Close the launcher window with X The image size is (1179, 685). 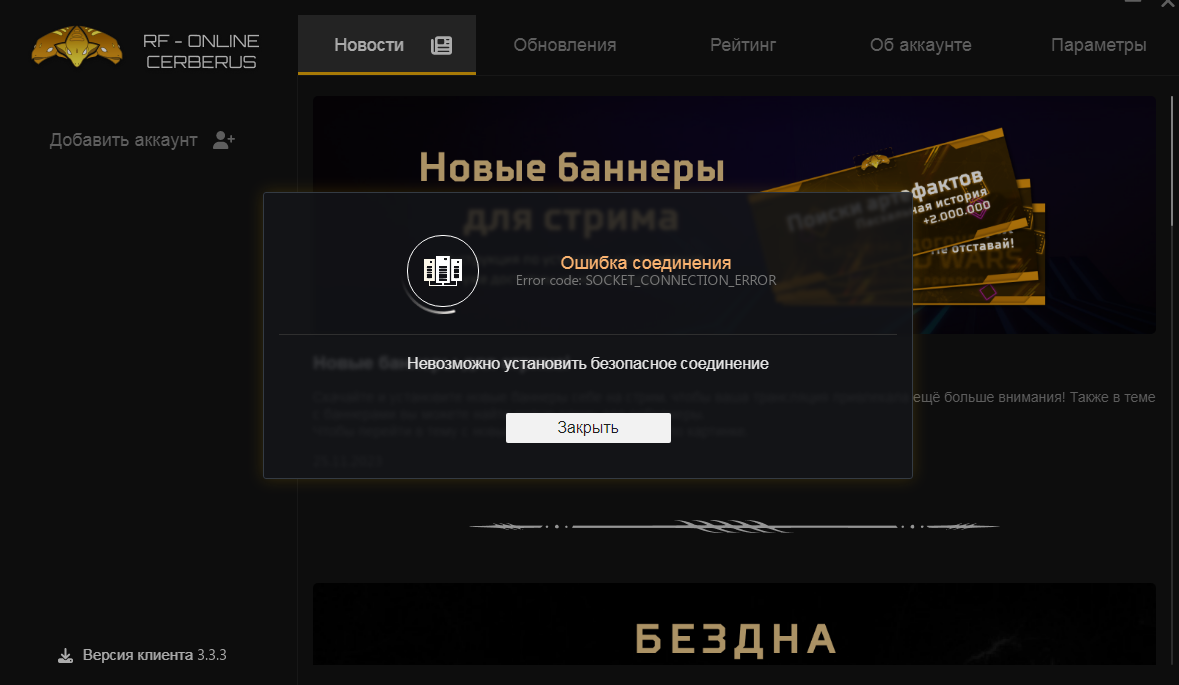pos(1168,3)
